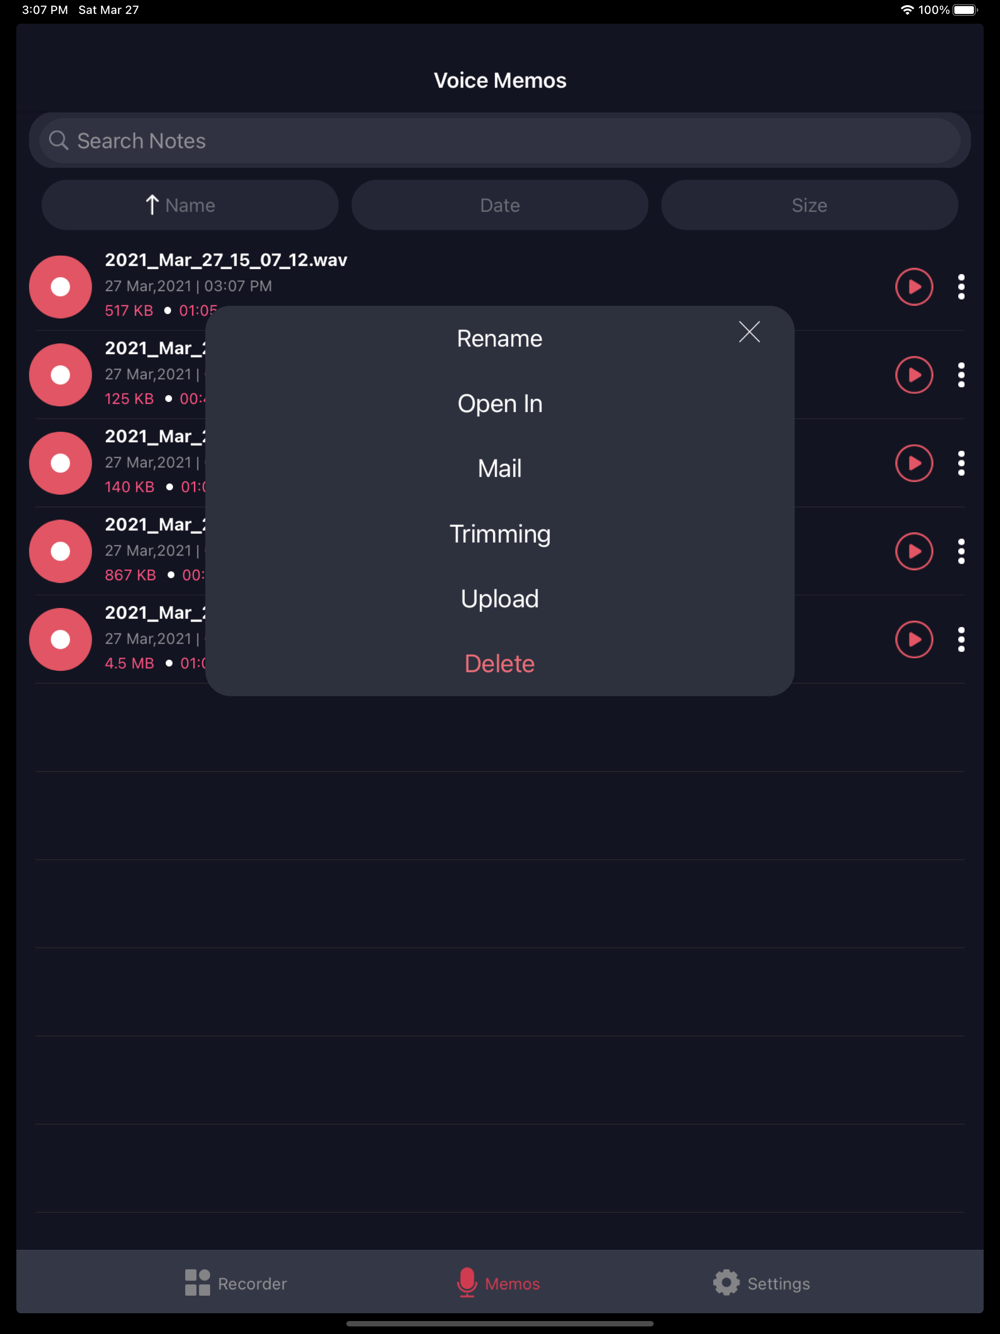Sort memos by Date
Viewport: 1000px width, 1334px height.
500,205
